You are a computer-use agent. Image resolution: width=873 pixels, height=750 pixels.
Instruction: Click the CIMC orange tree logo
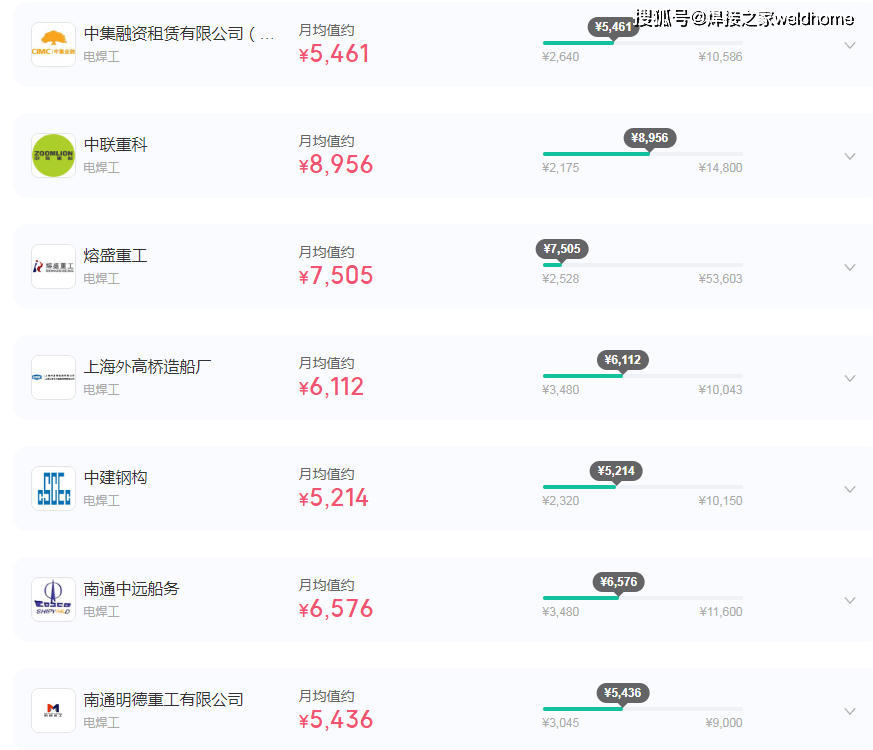point(53,45)
